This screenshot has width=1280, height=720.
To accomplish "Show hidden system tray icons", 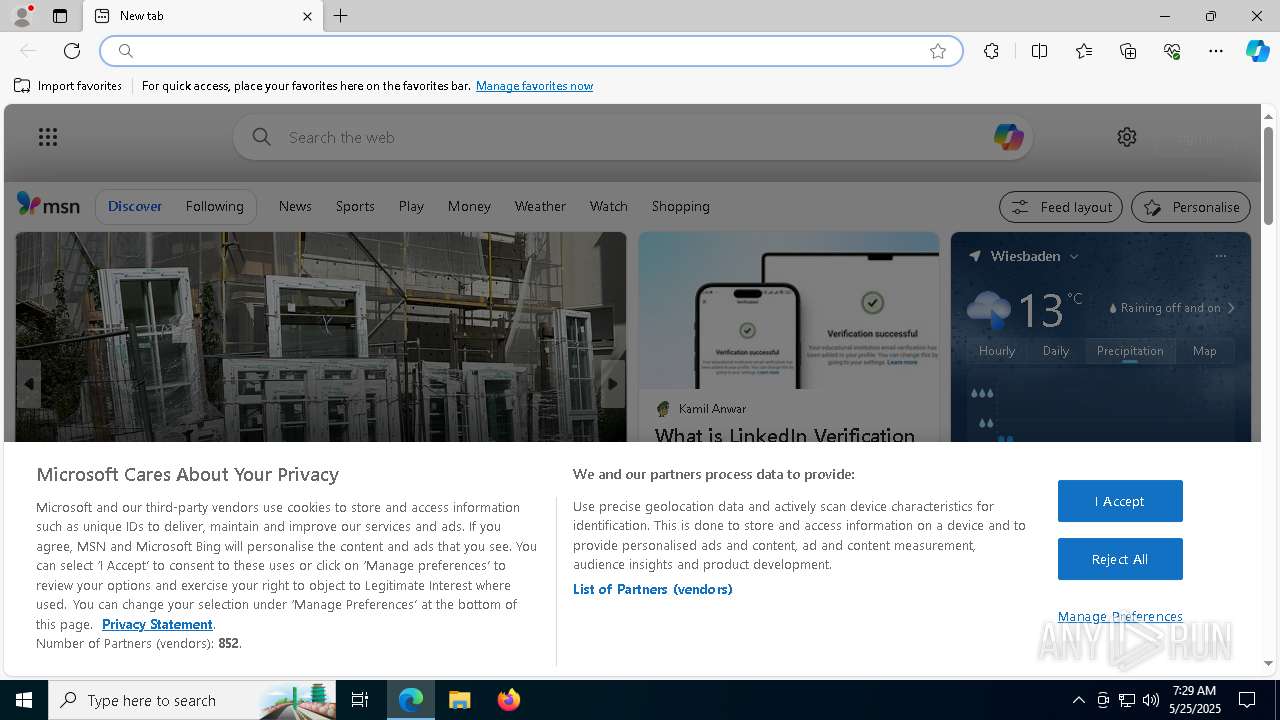I will [x=1078, y=700].
